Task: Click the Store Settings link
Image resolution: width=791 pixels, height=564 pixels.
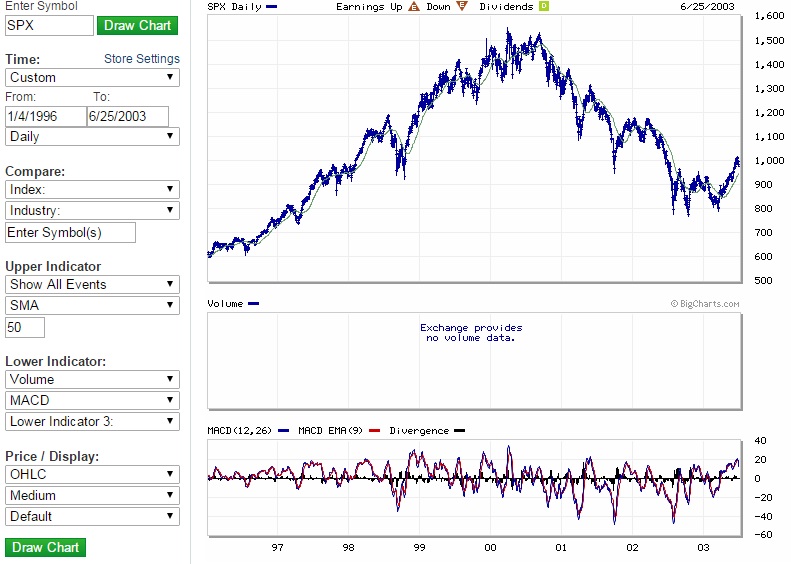Action: (x=142, y=59)
